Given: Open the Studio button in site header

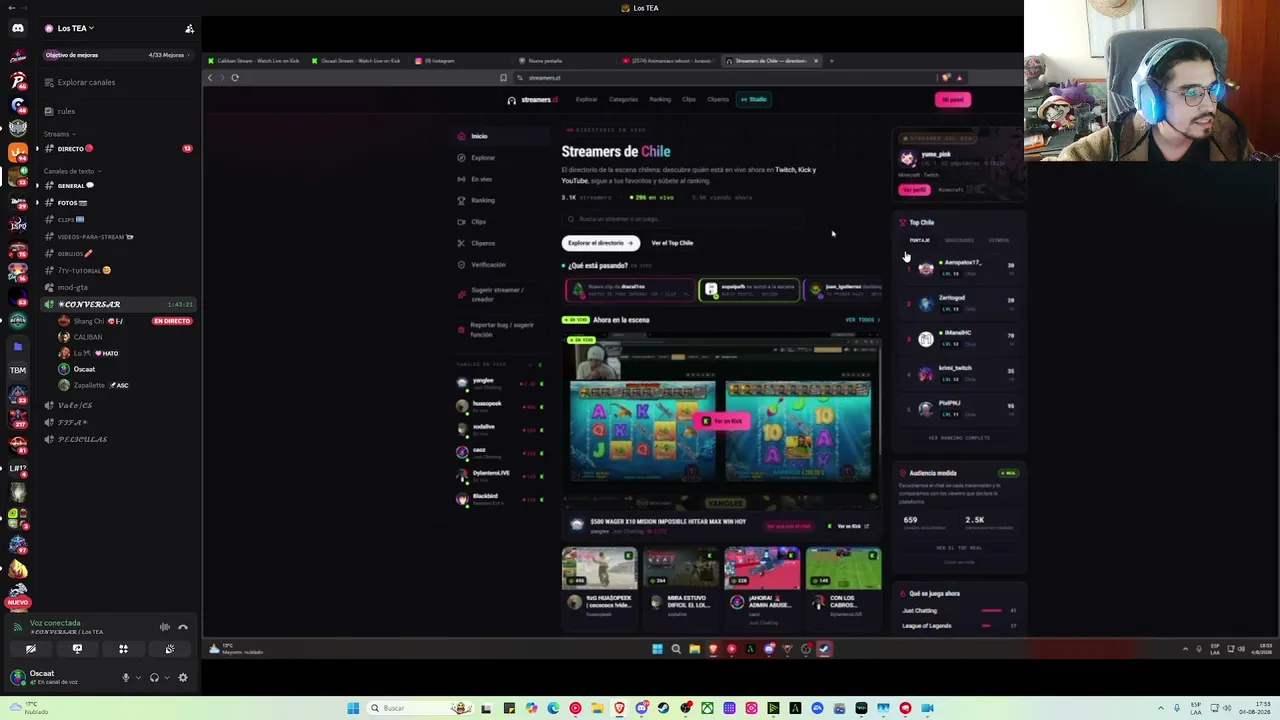Looking at the screenshot, I should tap(754, 99).
